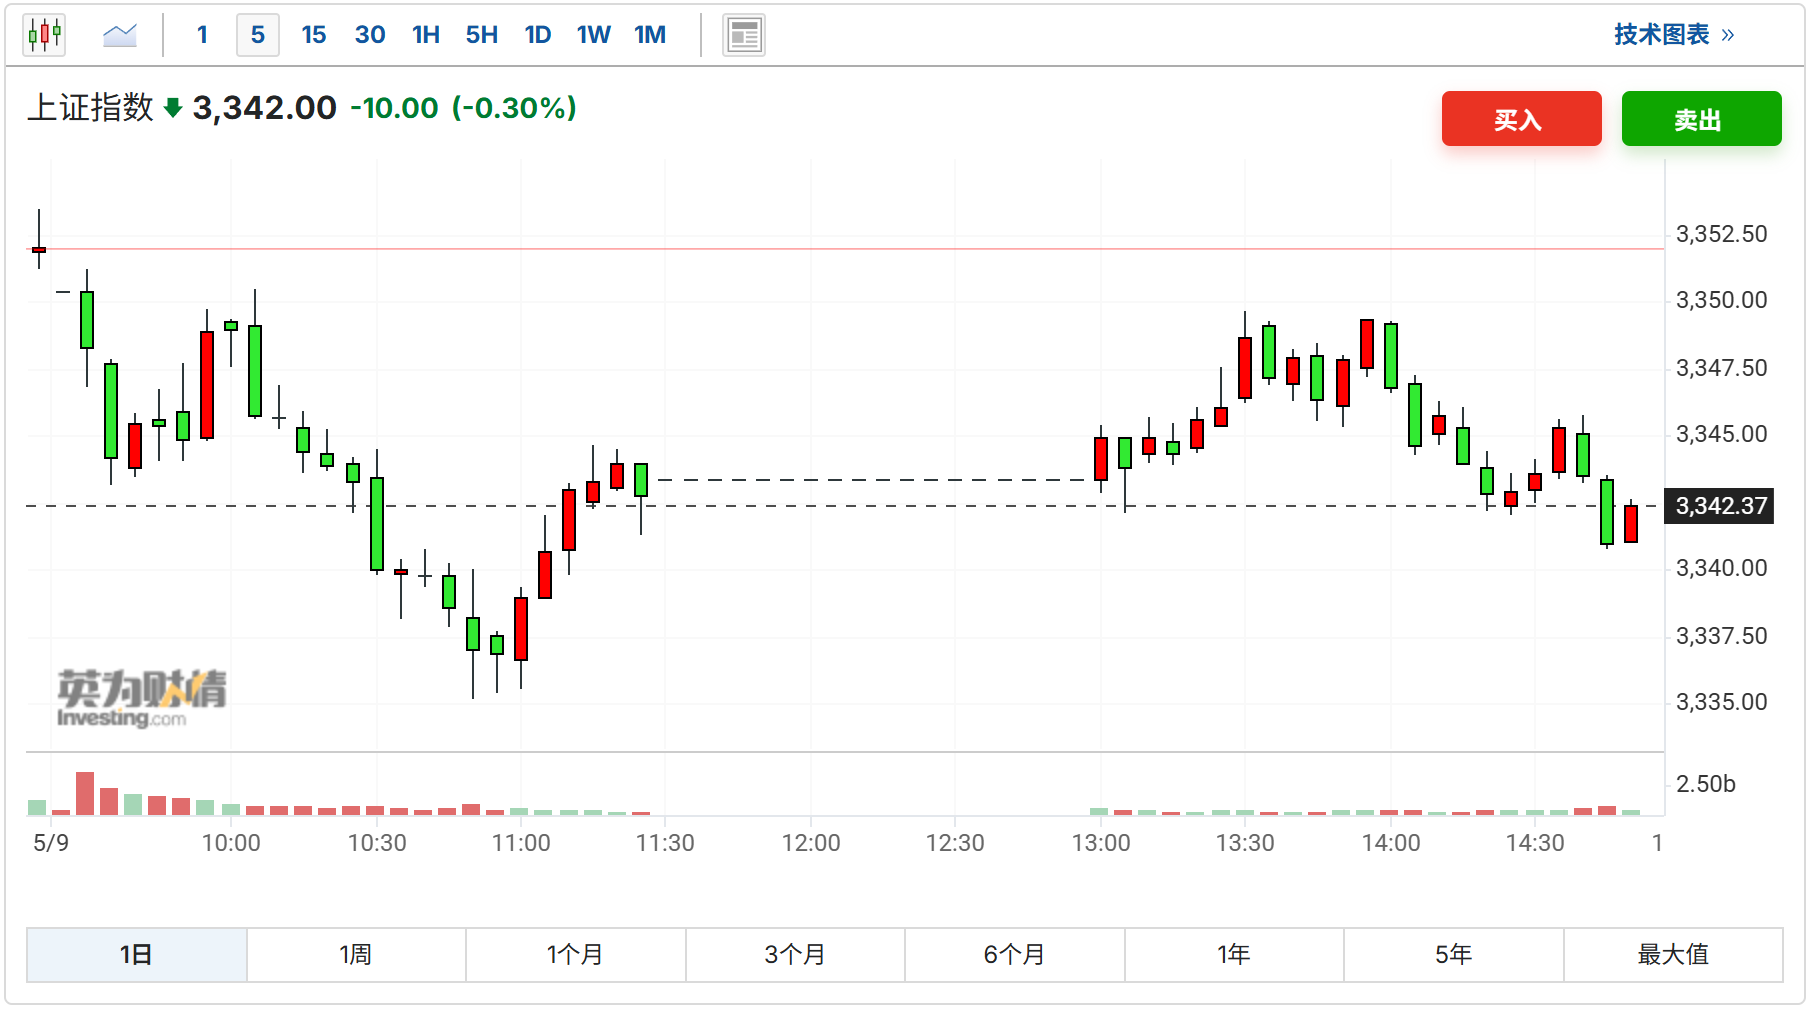Click the 3,342.00 current price value
The height and width of the screenshot is (1013, 1811).
click(x=264, y=108)
